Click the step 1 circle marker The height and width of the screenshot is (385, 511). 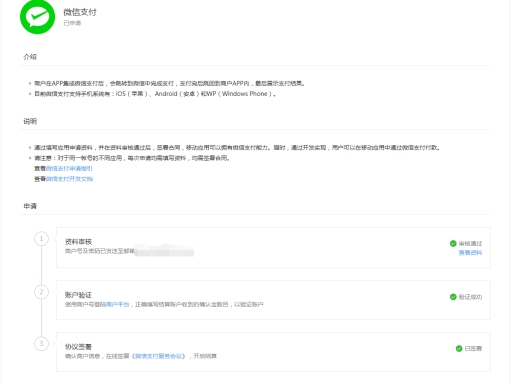41,239
